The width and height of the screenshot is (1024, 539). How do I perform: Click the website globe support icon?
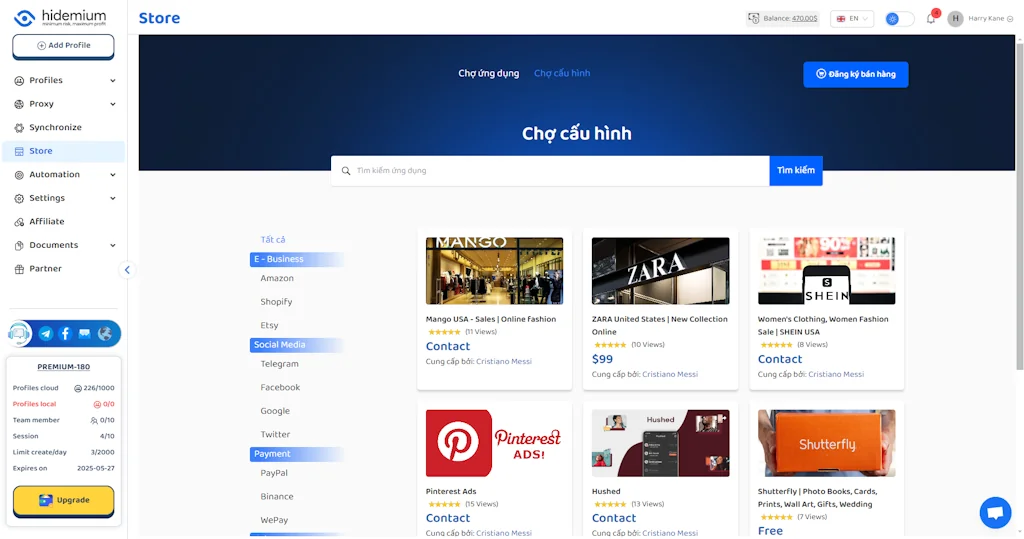pos(104,333)
